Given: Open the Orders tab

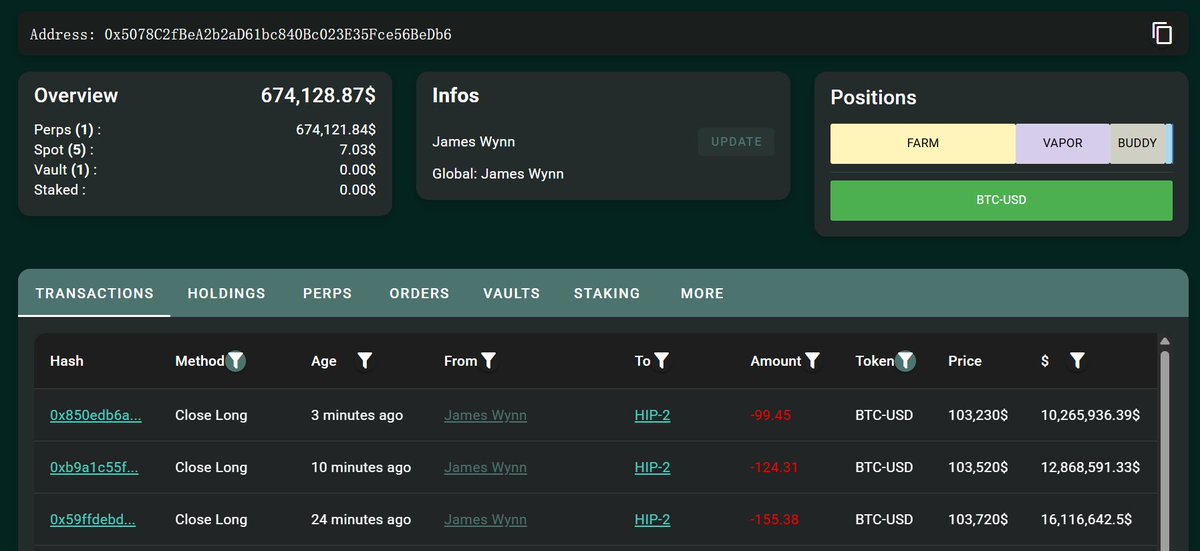Looking at the screenshot, I should coord(419,293).
